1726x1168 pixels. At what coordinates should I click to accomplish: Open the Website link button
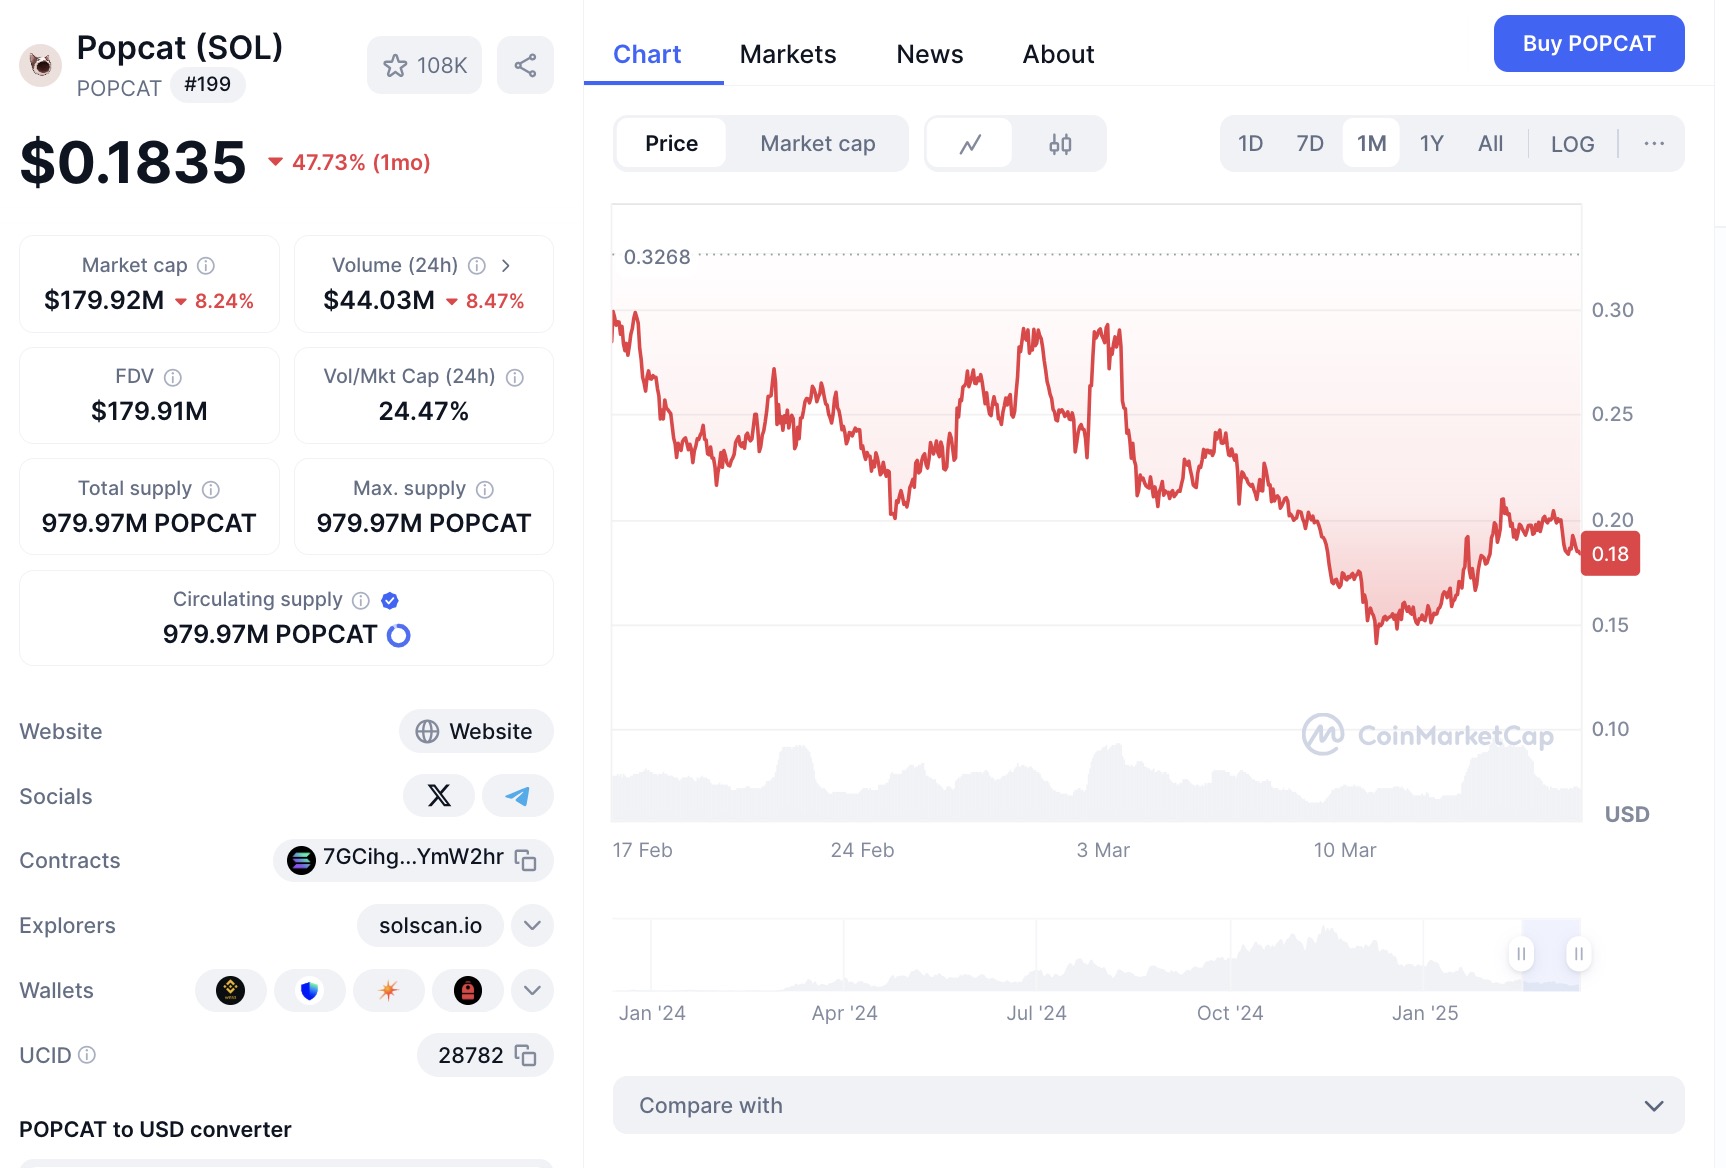476,731
